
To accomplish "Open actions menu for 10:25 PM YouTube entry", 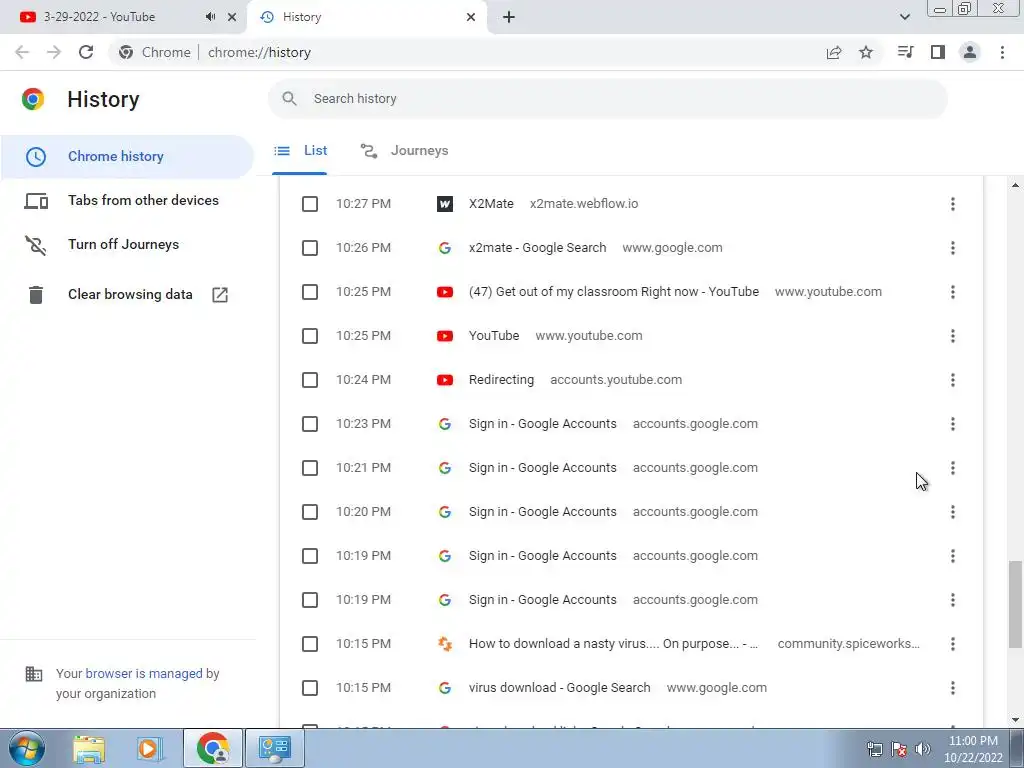I will pyautogui.click(x=953, y=336).
